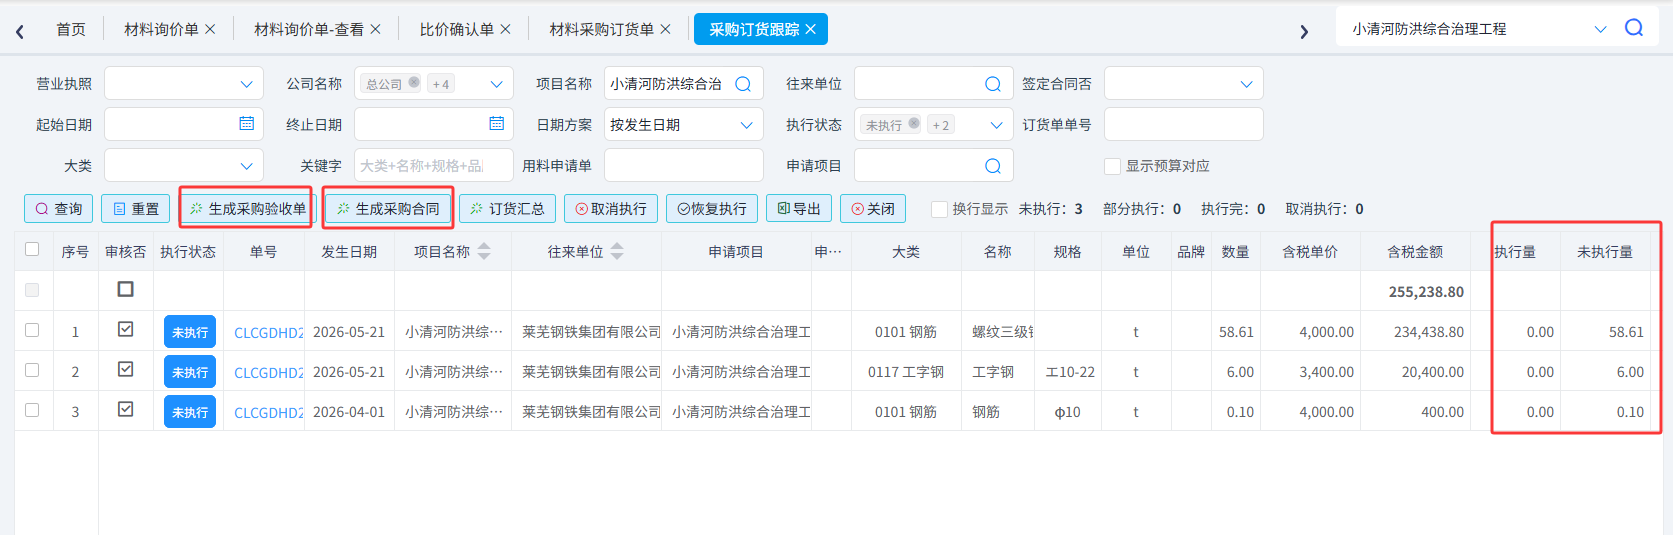Click the 取消执行 button
Viewport: 1673px width, 535px height.
[x=611, y=208]
